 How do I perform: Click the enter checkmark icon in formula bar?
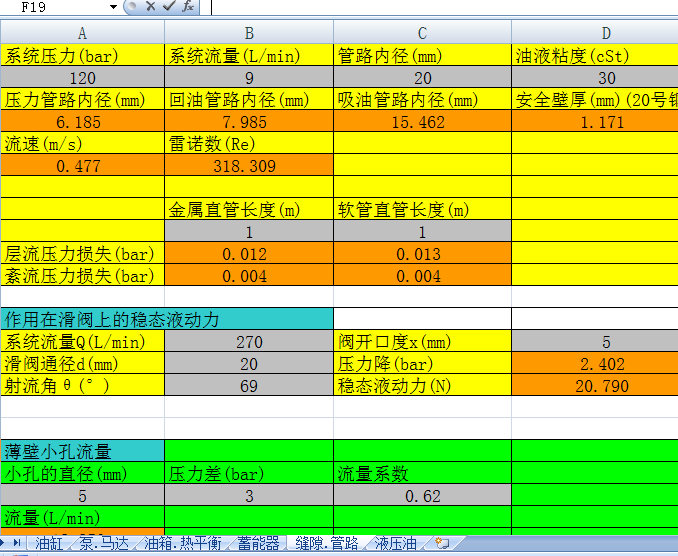pyautogui.click(x=169, y=6)
